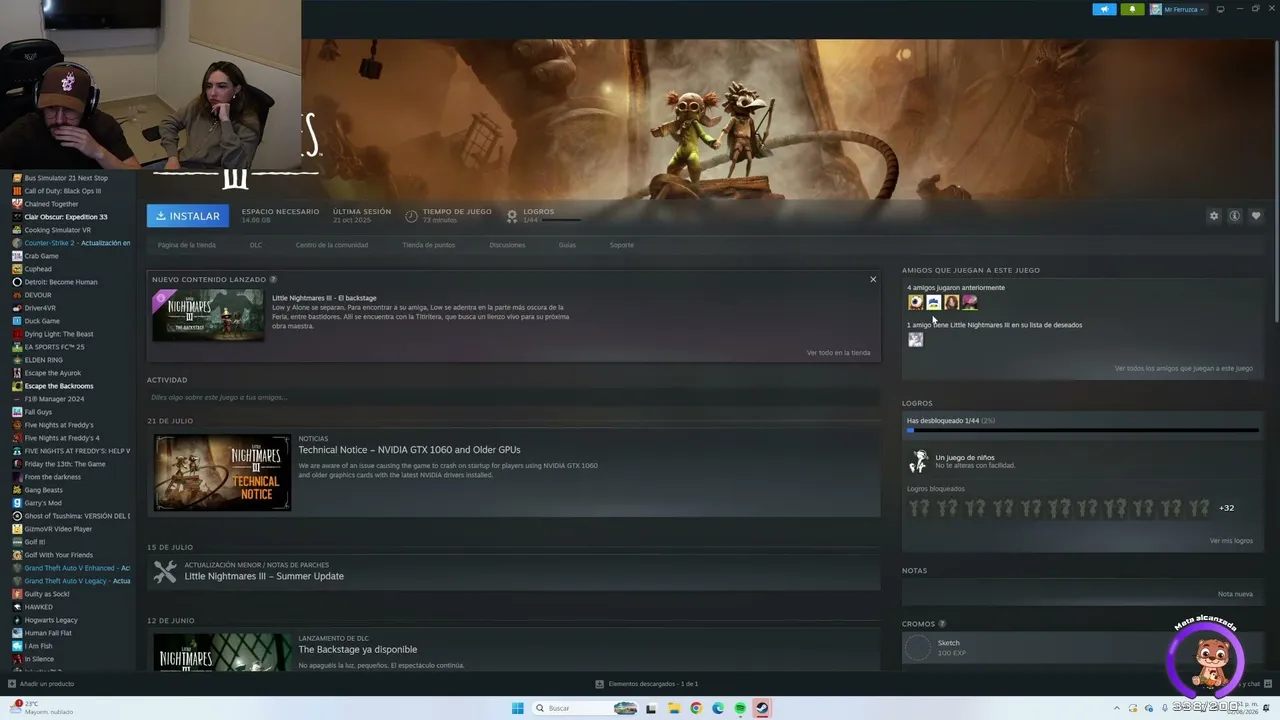1280x720 pixels.
Task: Click the activity text field 'Diles algo sobre este juego'
Action: pyautogui.click(x=514, y=398)
